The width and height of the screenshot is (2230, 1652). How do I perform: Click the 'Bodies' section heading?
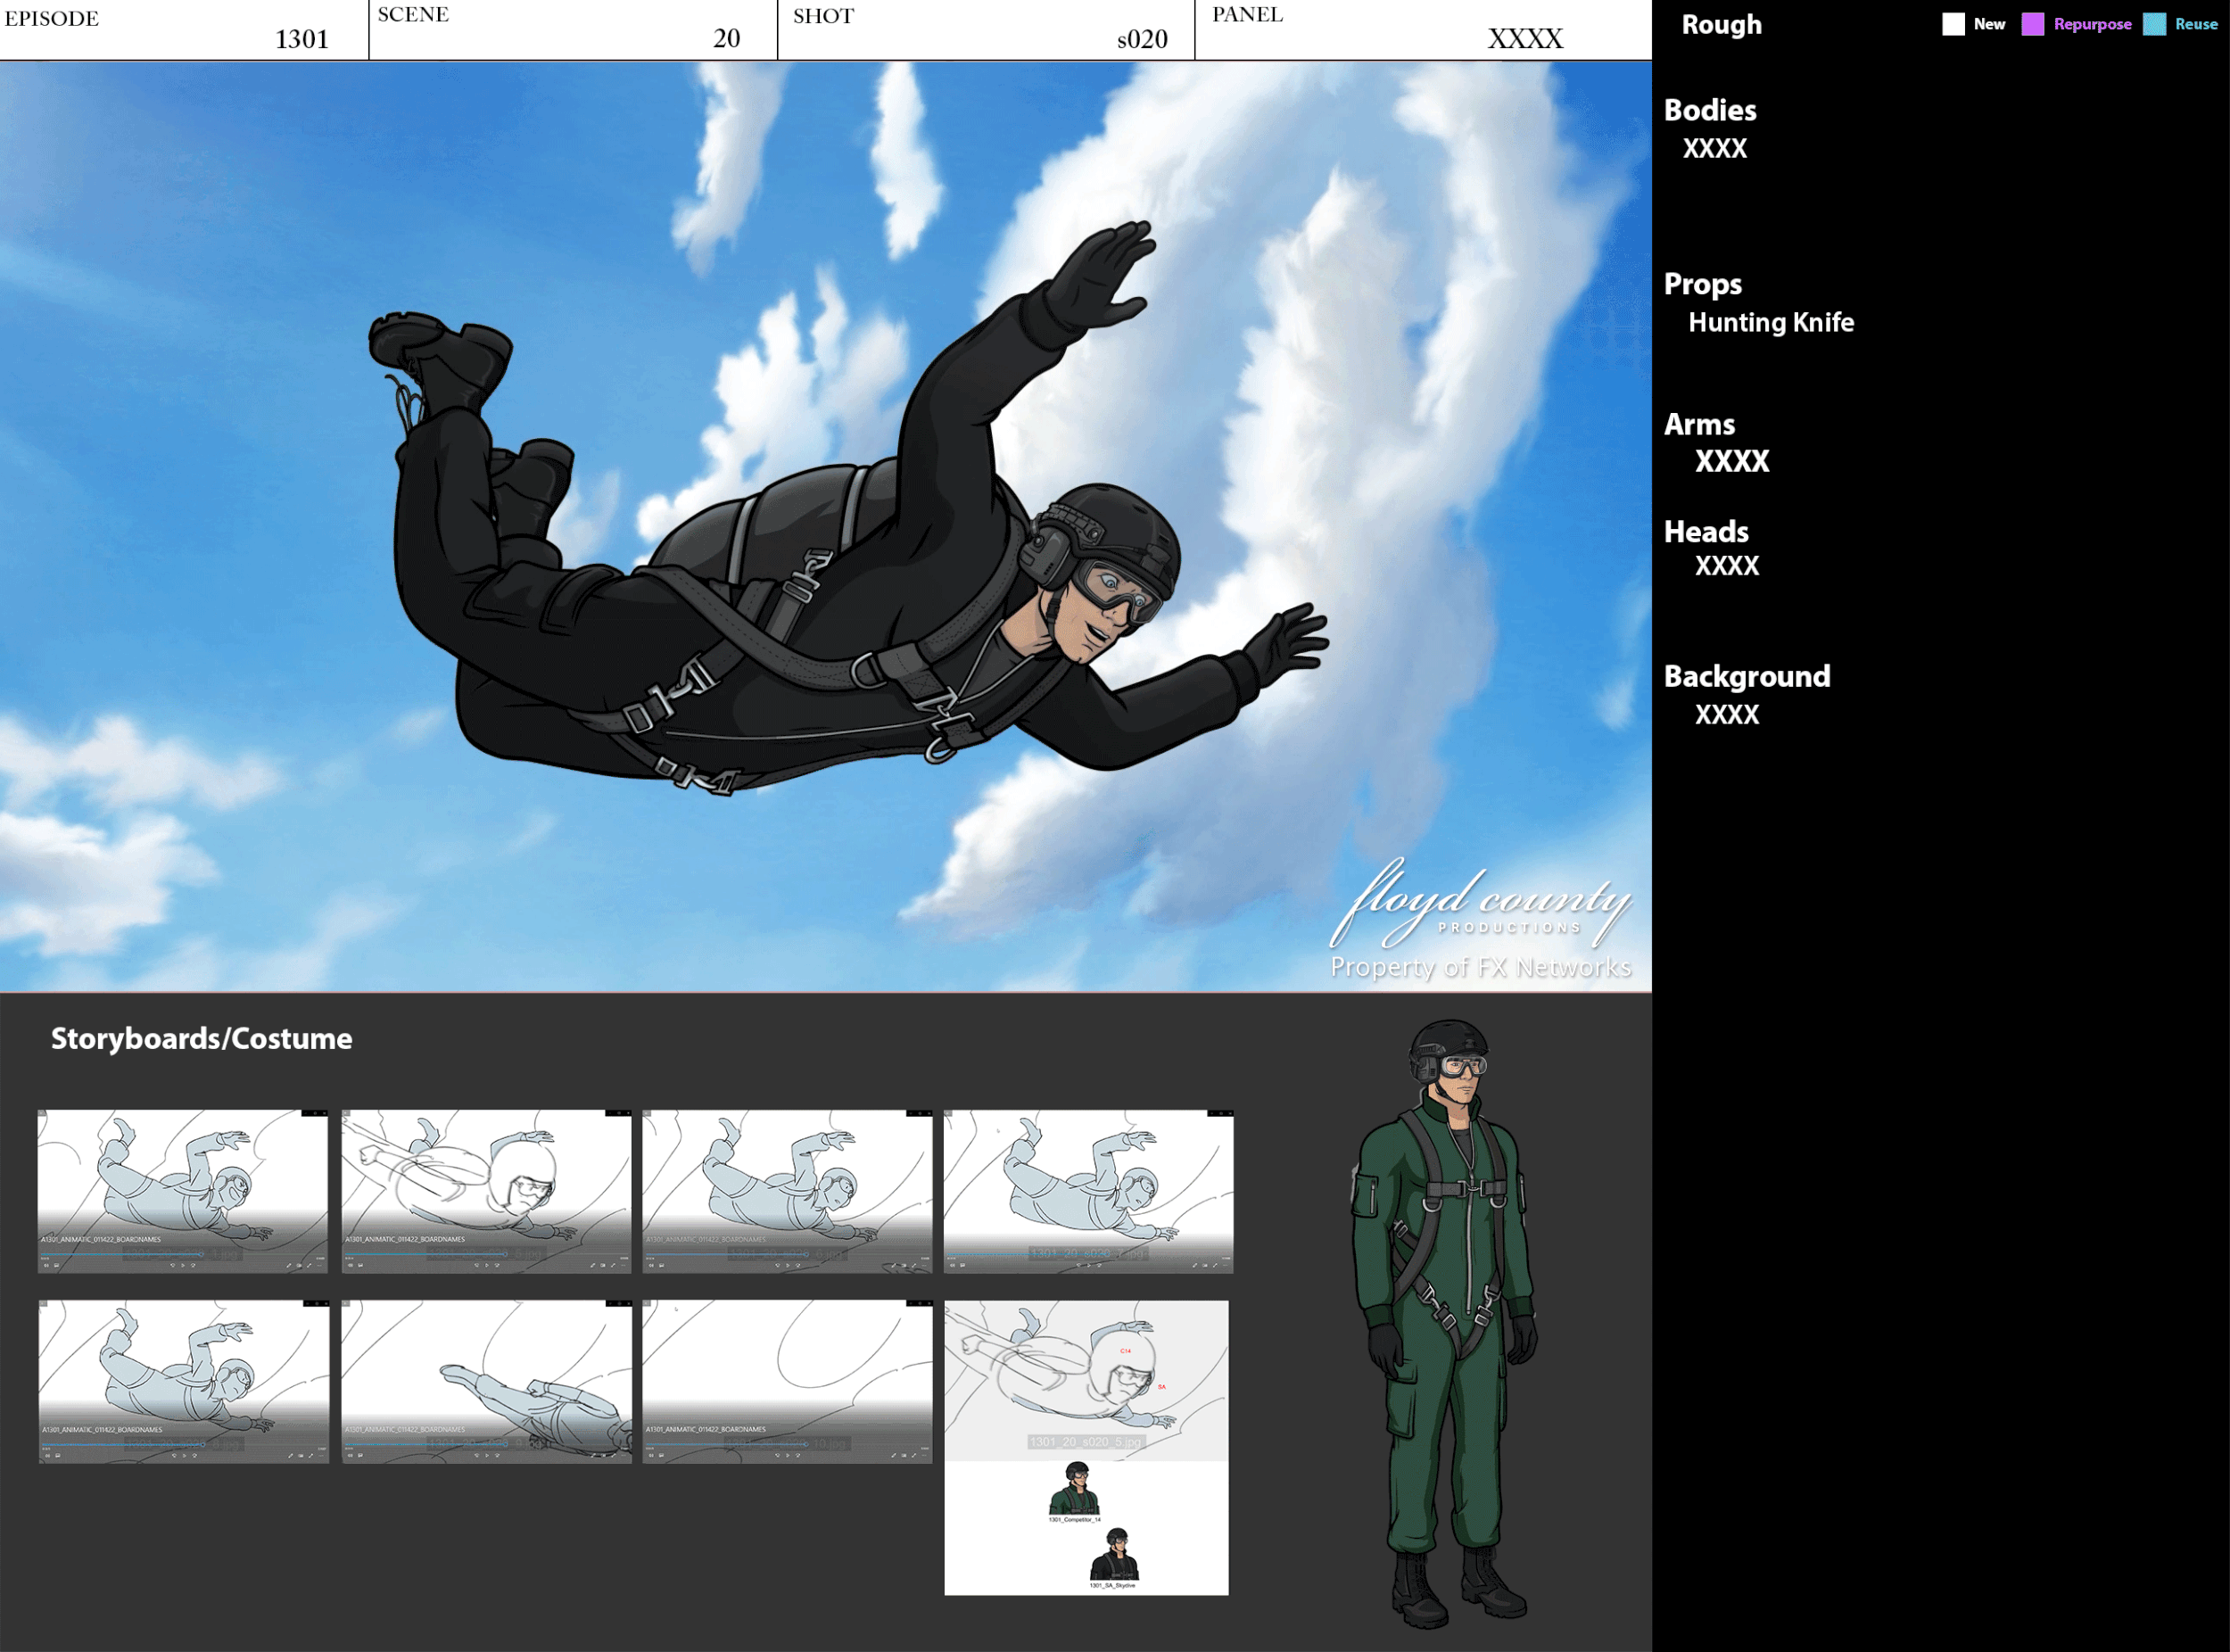pyautogui.click(x=1710, y=110)
